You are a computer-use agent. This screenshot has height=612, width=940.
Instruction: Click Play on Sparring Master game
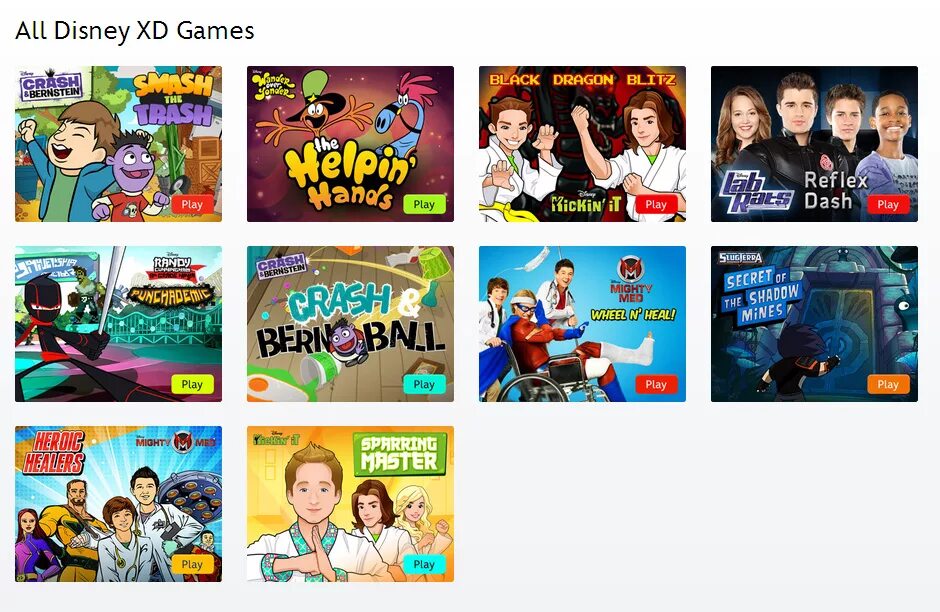[x=424, y=564]
